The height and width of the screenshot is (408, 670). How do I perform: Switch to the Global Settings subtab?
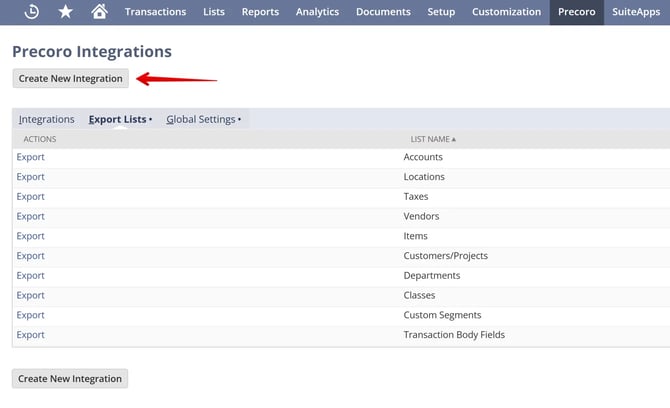click(x=201, y=119)
